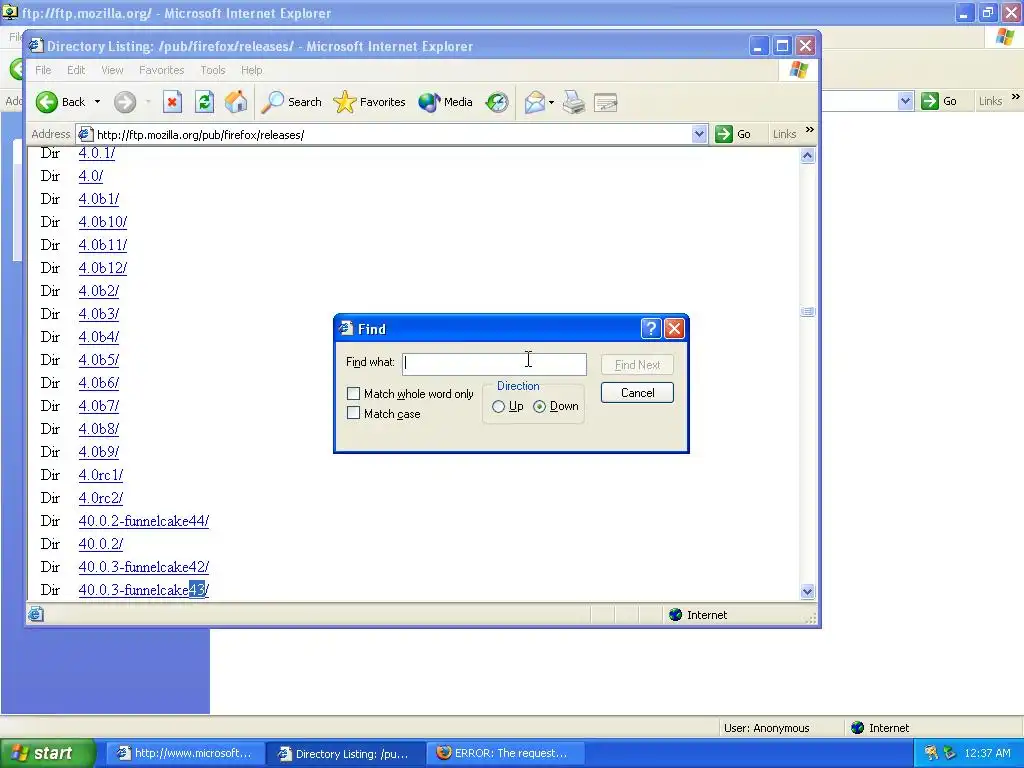
Task: Click the Find dialog help question icon
Action: tap(651, 328)
